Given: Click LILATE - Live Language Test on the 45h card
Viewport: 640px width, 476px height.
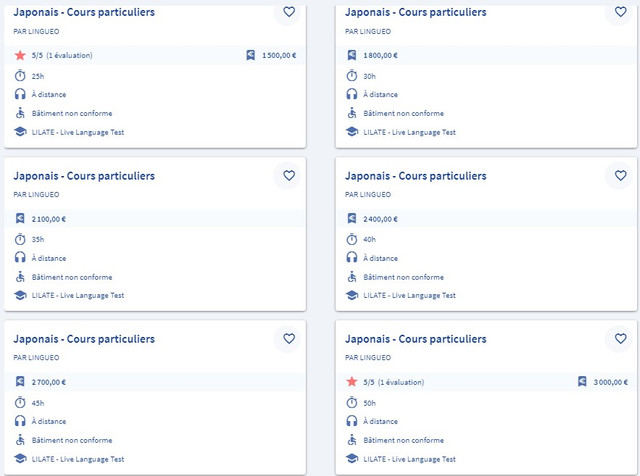Looking at the screenshot, I should point(78,459).
